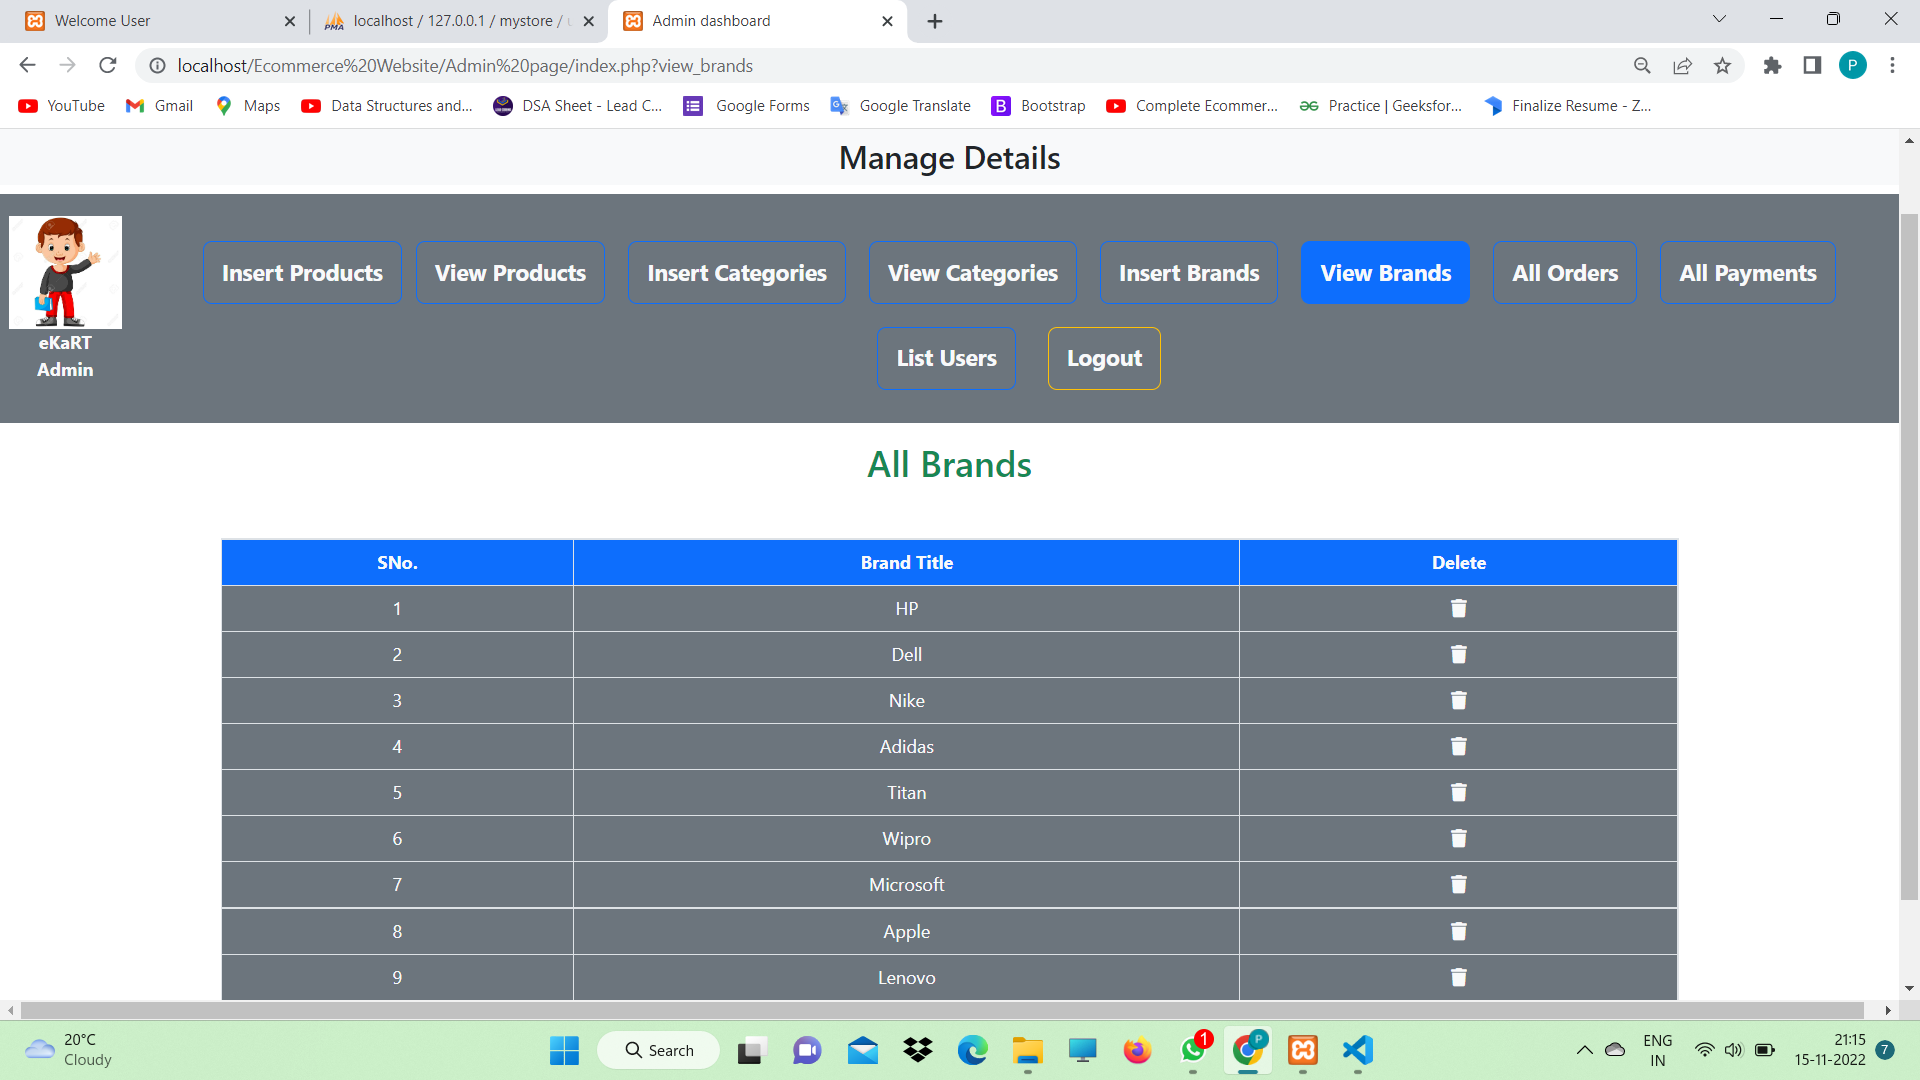Image resolution: width=1920 pixels, height=1080 pixels.
Task: Open the XAMPP control panel from the taskbar
Action: pos(1302,1051)
